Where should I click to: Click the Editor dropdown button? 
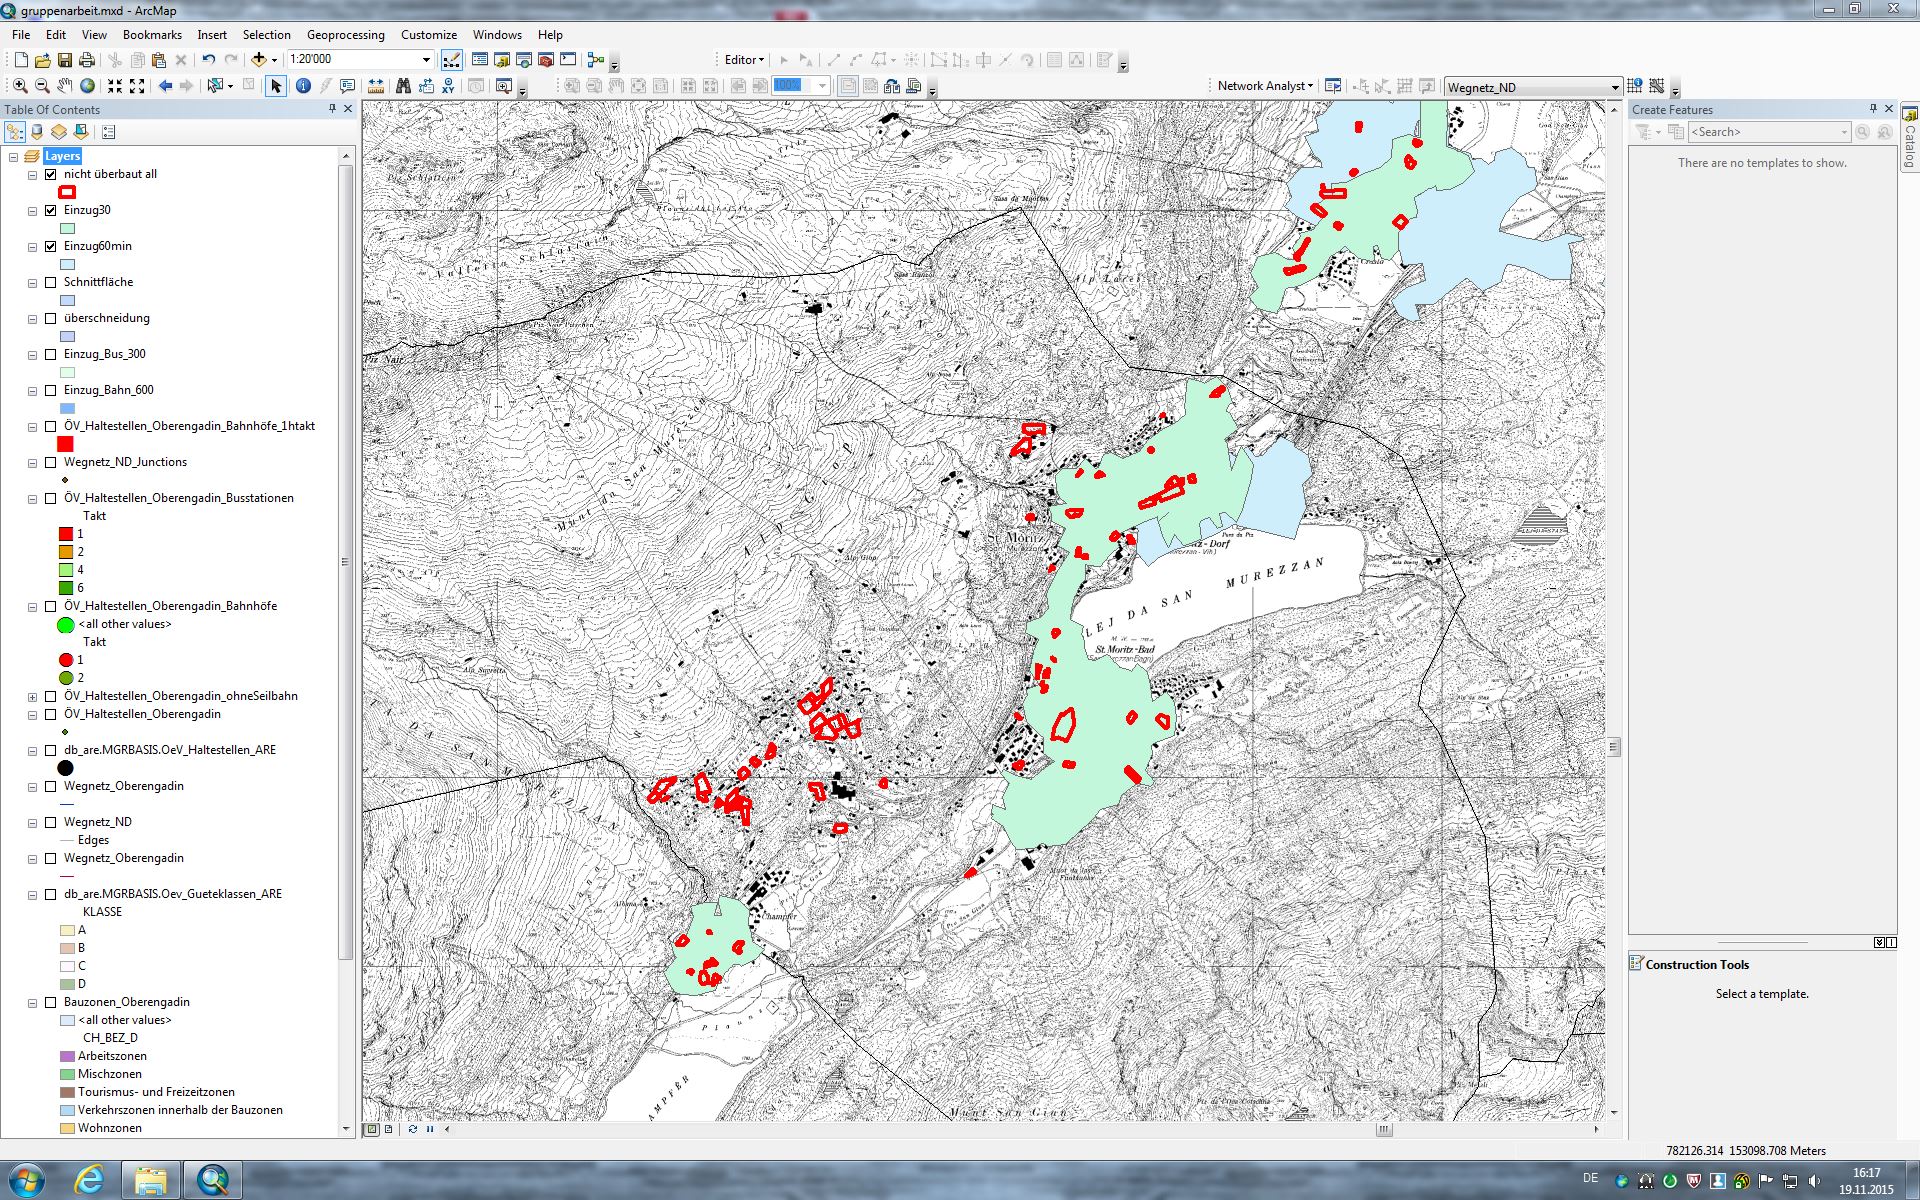click(744, 60)
